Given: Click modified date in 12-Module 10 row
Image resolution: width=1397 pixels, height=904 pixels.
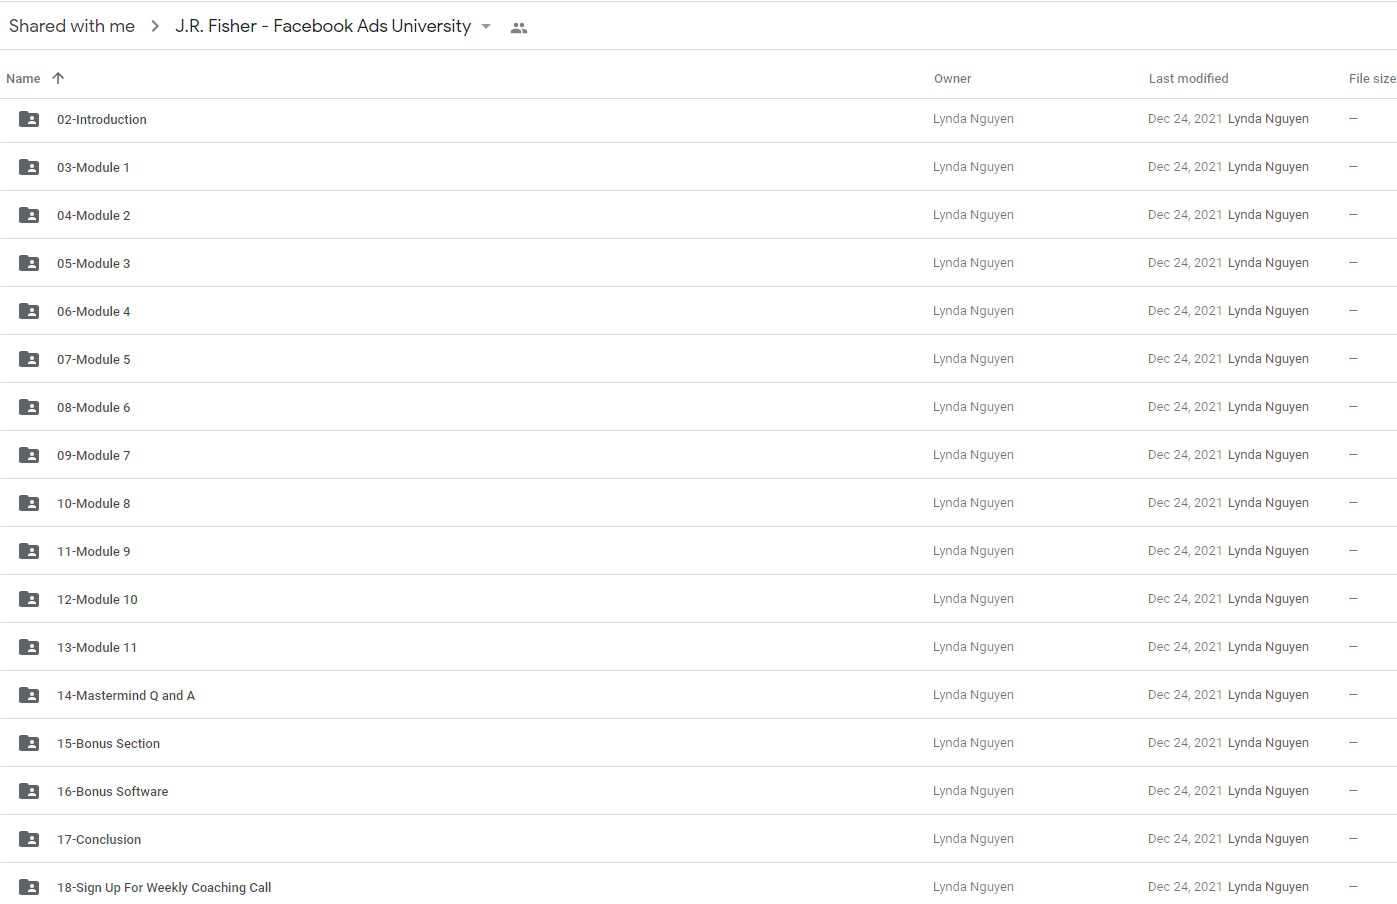Looking at the screenshot, I should [x=1185, y=598].
